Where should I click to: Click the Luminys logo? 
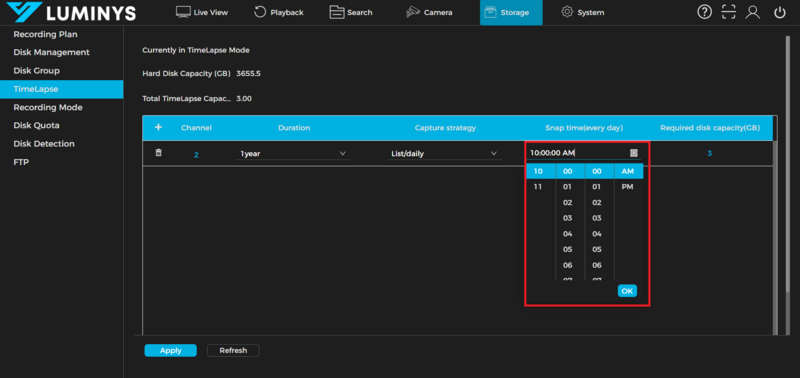[x=71, y=12]
